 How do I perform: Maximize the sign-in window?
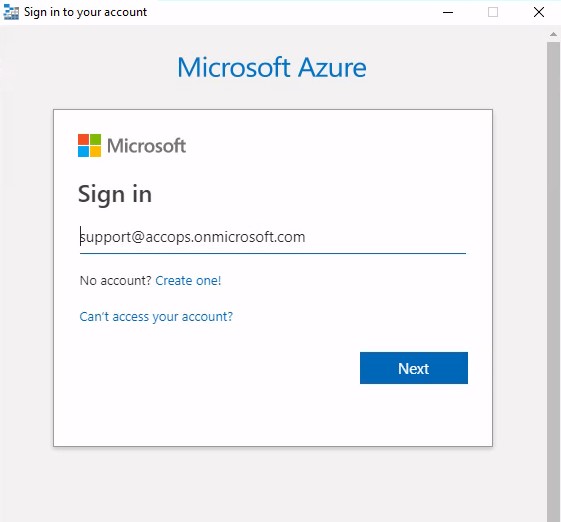(493, 13)
